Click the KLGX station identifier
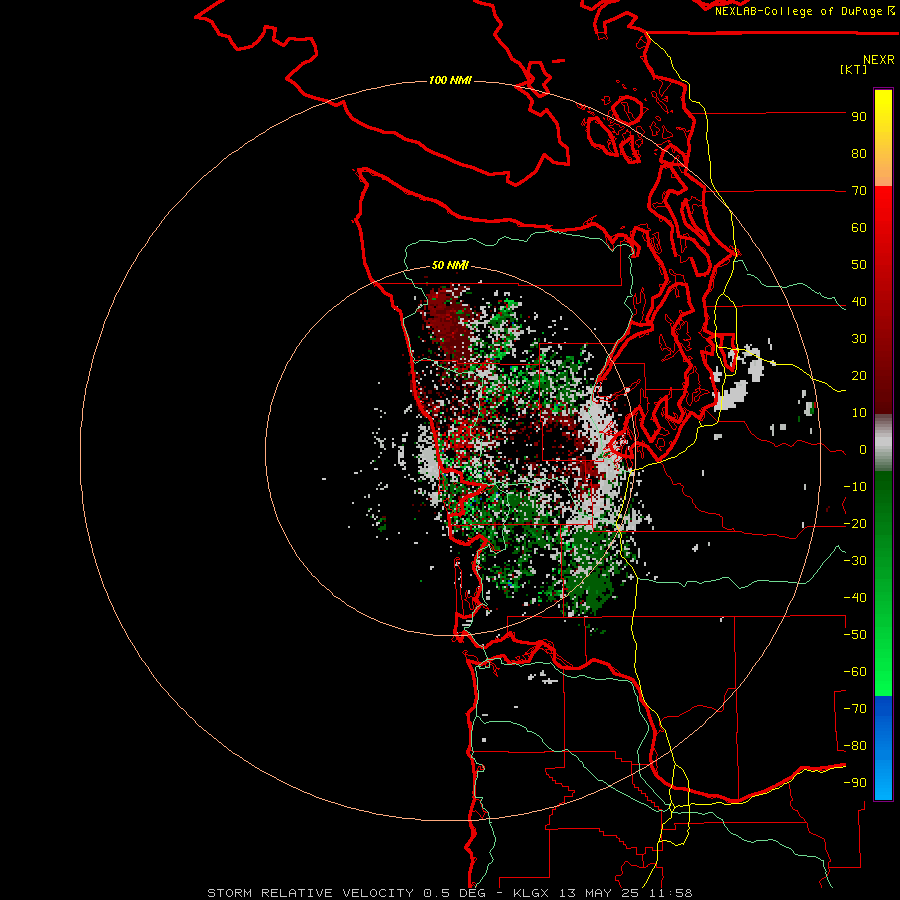The image size is (900, 900). pos(531,893)
